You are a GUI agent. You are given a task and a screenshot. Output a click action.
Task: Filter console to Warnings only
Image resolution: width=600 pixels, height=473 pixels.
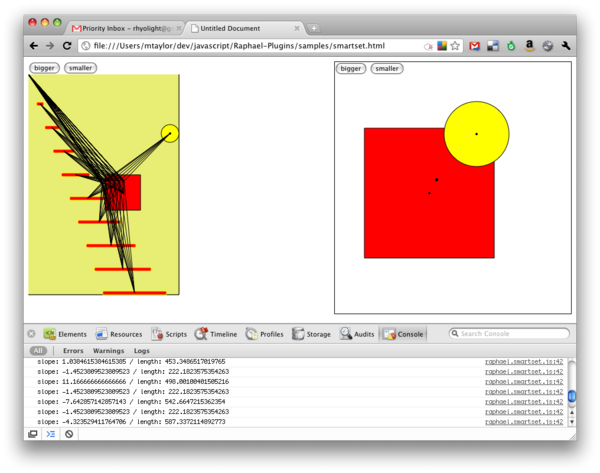point(108,351)
